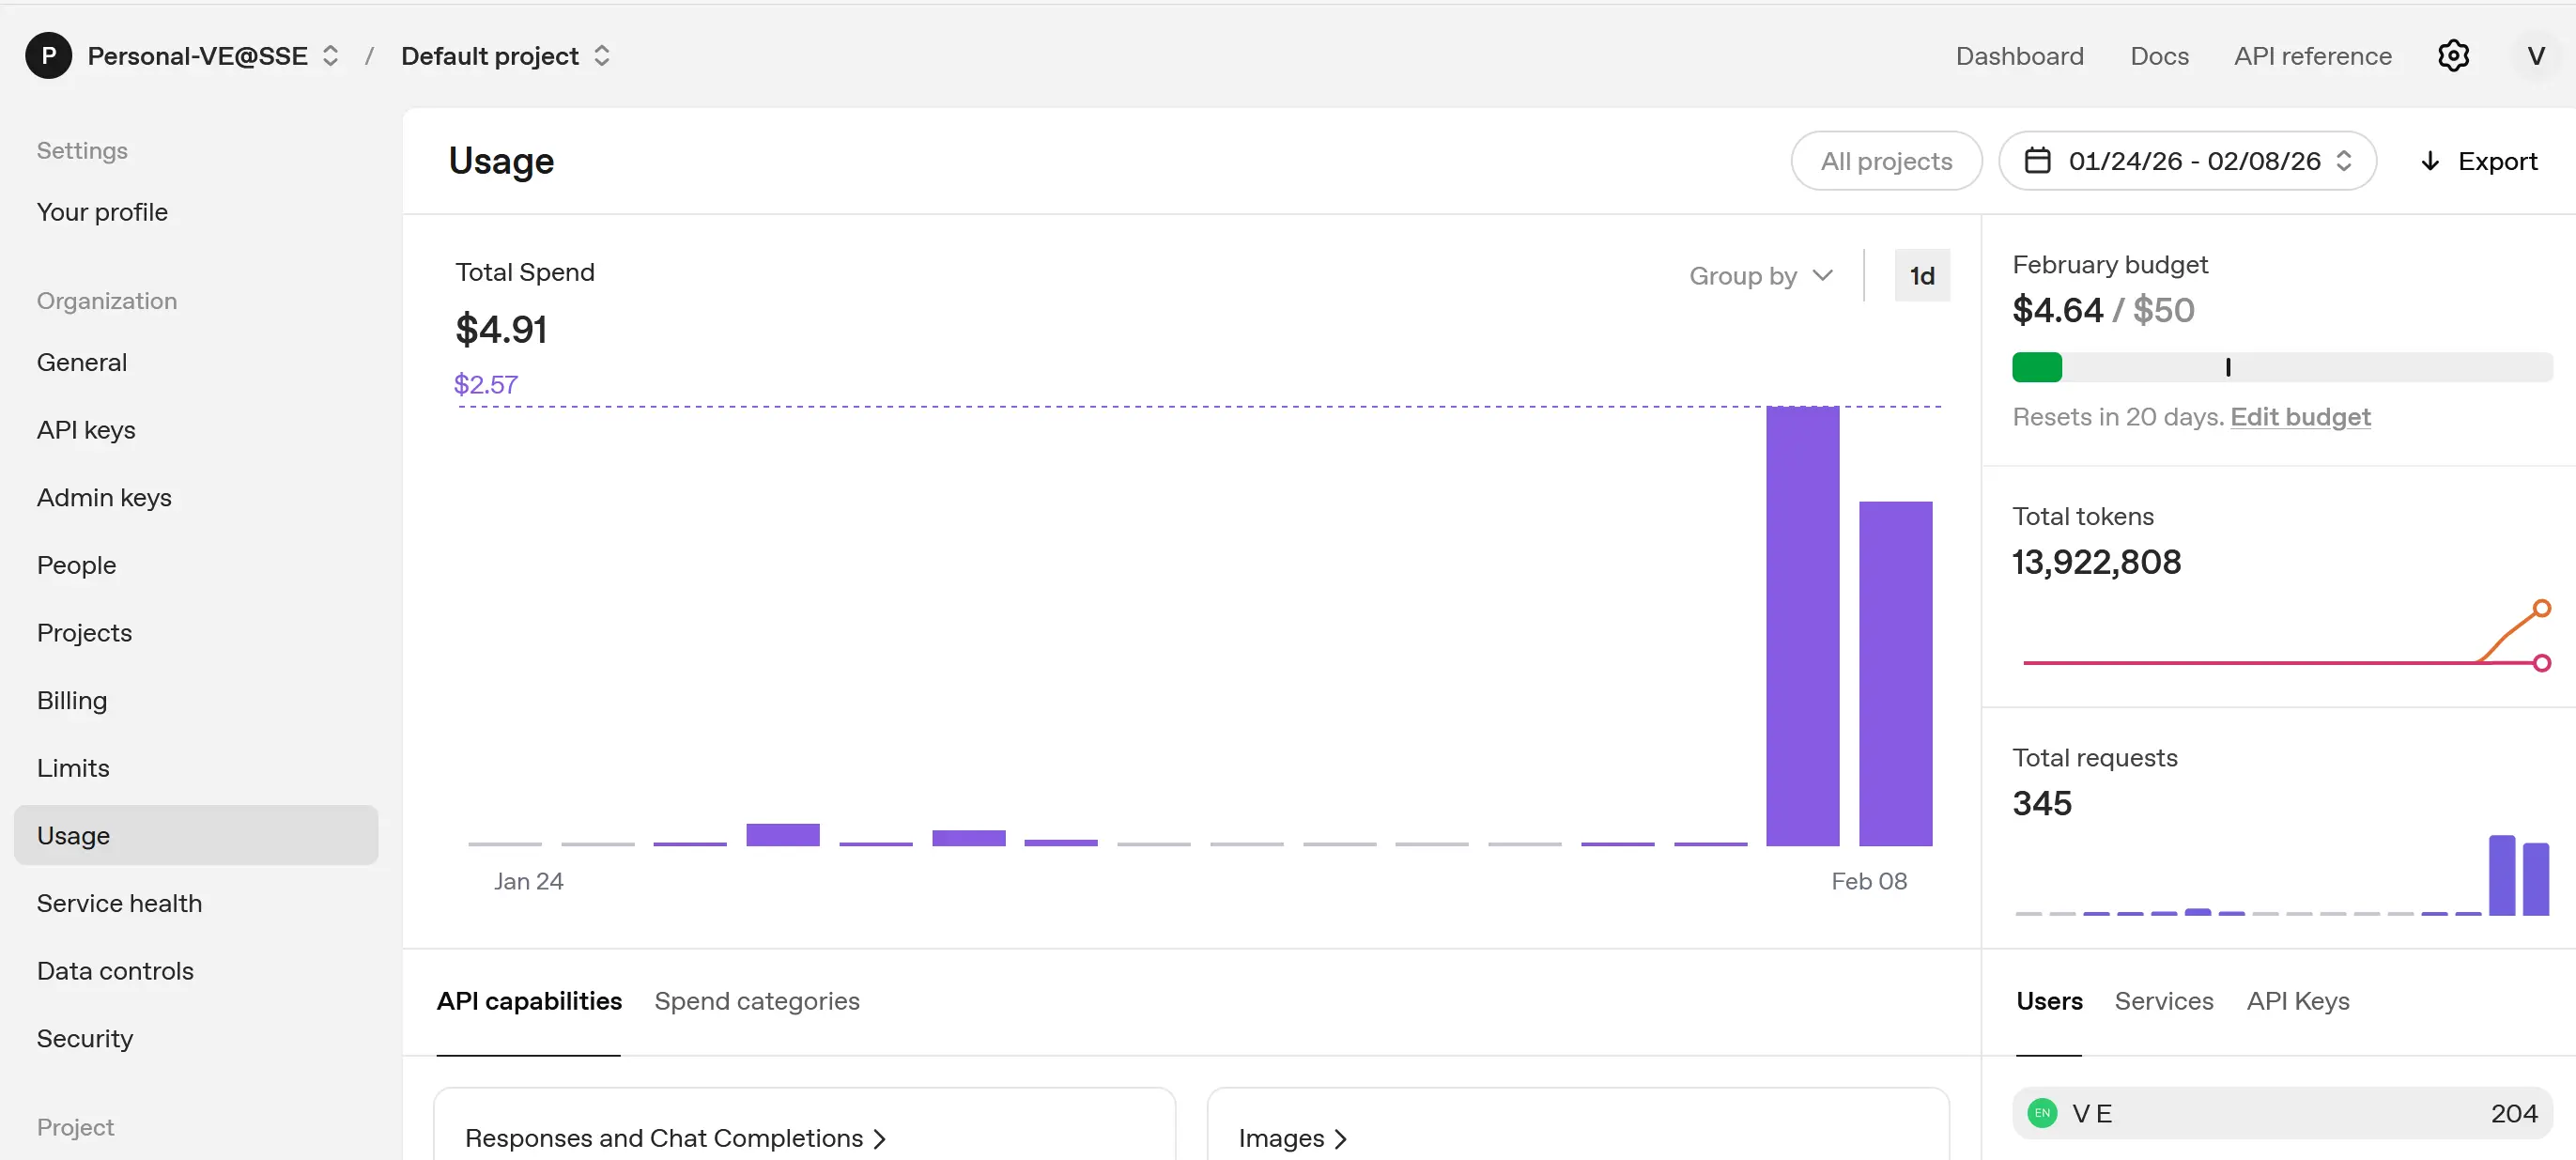Expand the Group by dropdown

point(1760,276)
